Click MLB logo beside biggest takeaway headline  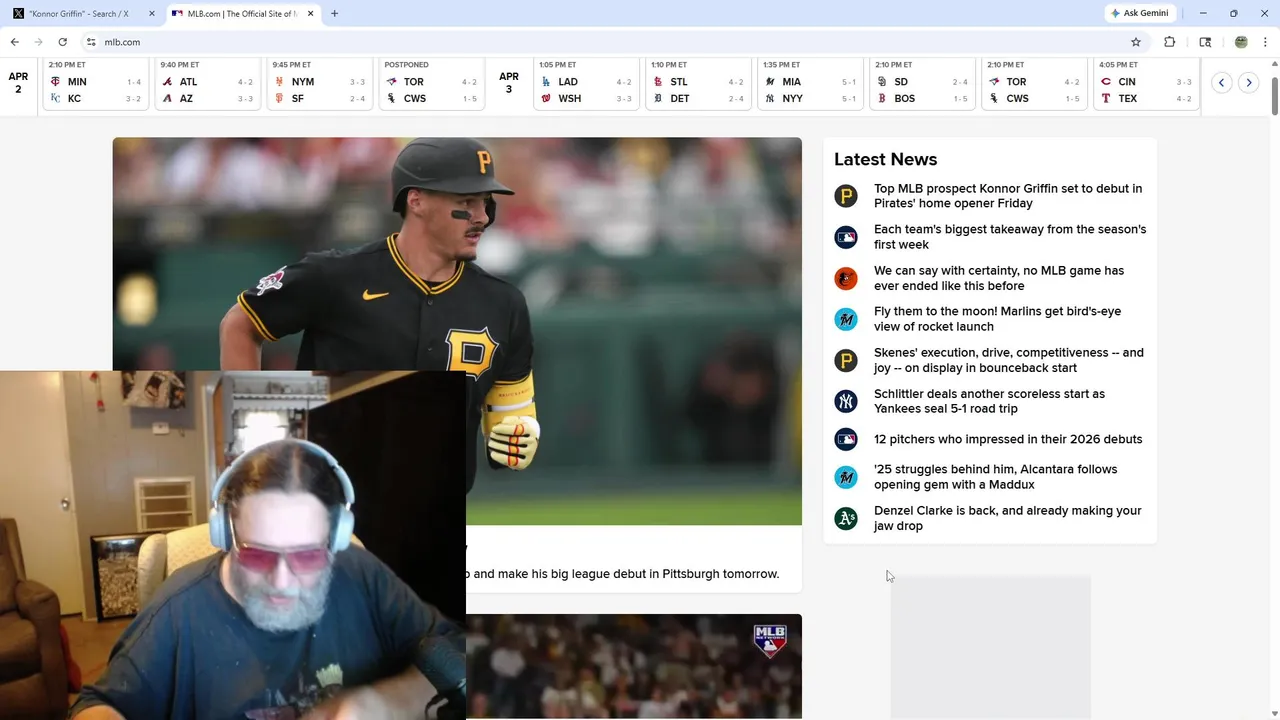point(846,237)
